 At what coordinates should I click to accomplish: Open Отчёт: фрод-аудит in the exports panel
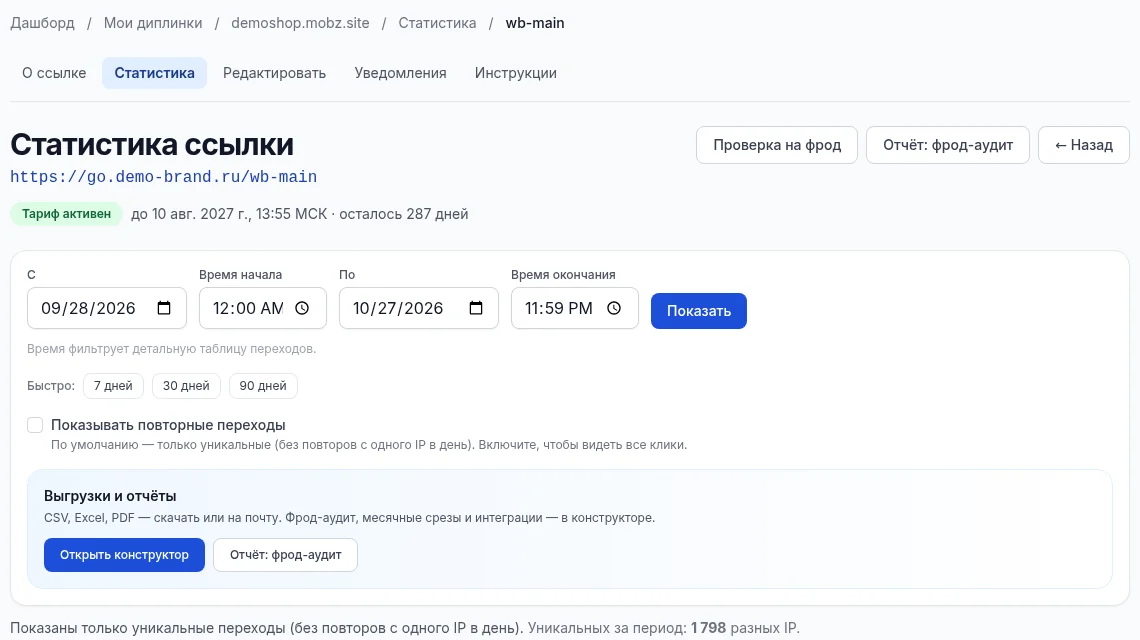pos(285,555)
